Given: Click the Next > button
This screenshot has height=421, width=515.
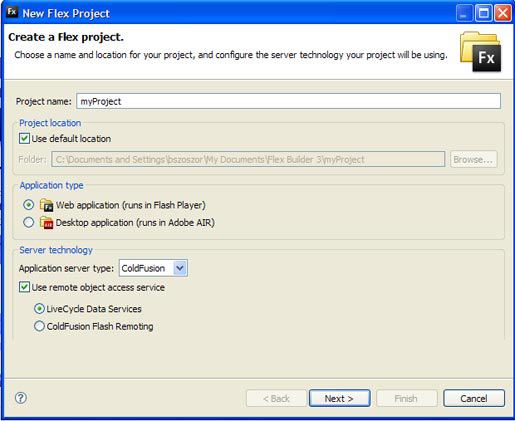Looking at the screenshot, I should pos(339,398).
